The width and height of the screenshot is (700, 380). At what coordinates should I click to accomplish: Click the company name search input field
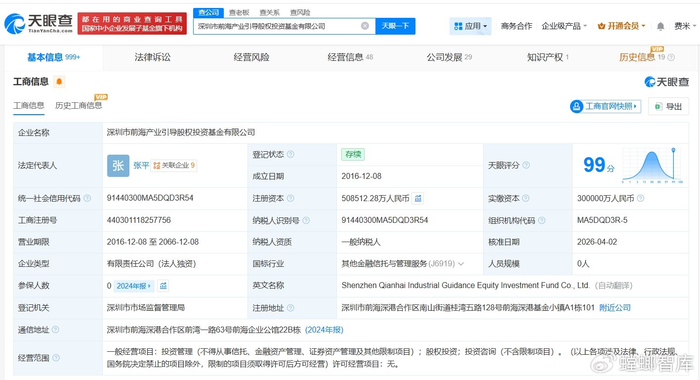[277, 26]
